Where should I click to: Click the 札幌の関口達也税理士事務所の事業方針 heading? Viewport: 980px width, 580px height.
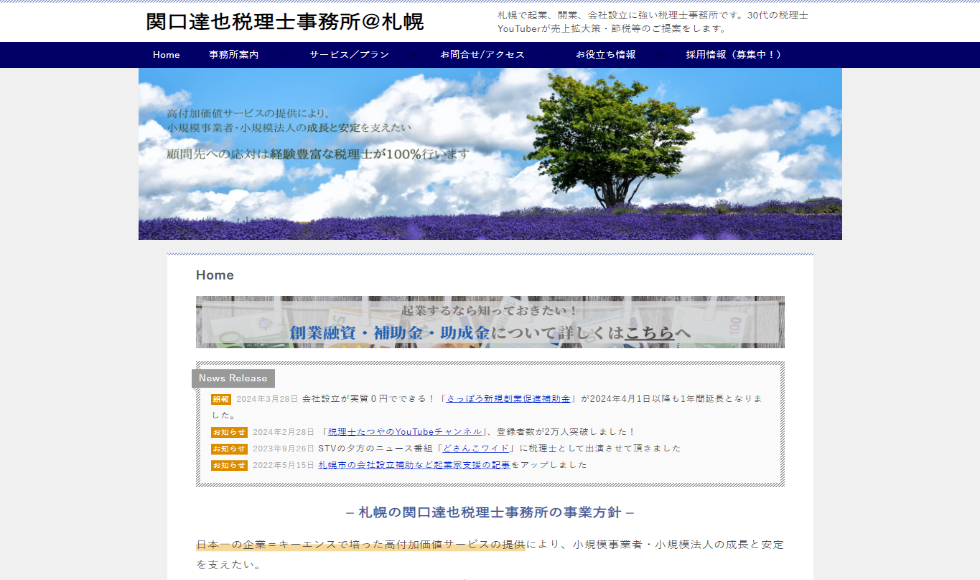(x=490, y=512)
